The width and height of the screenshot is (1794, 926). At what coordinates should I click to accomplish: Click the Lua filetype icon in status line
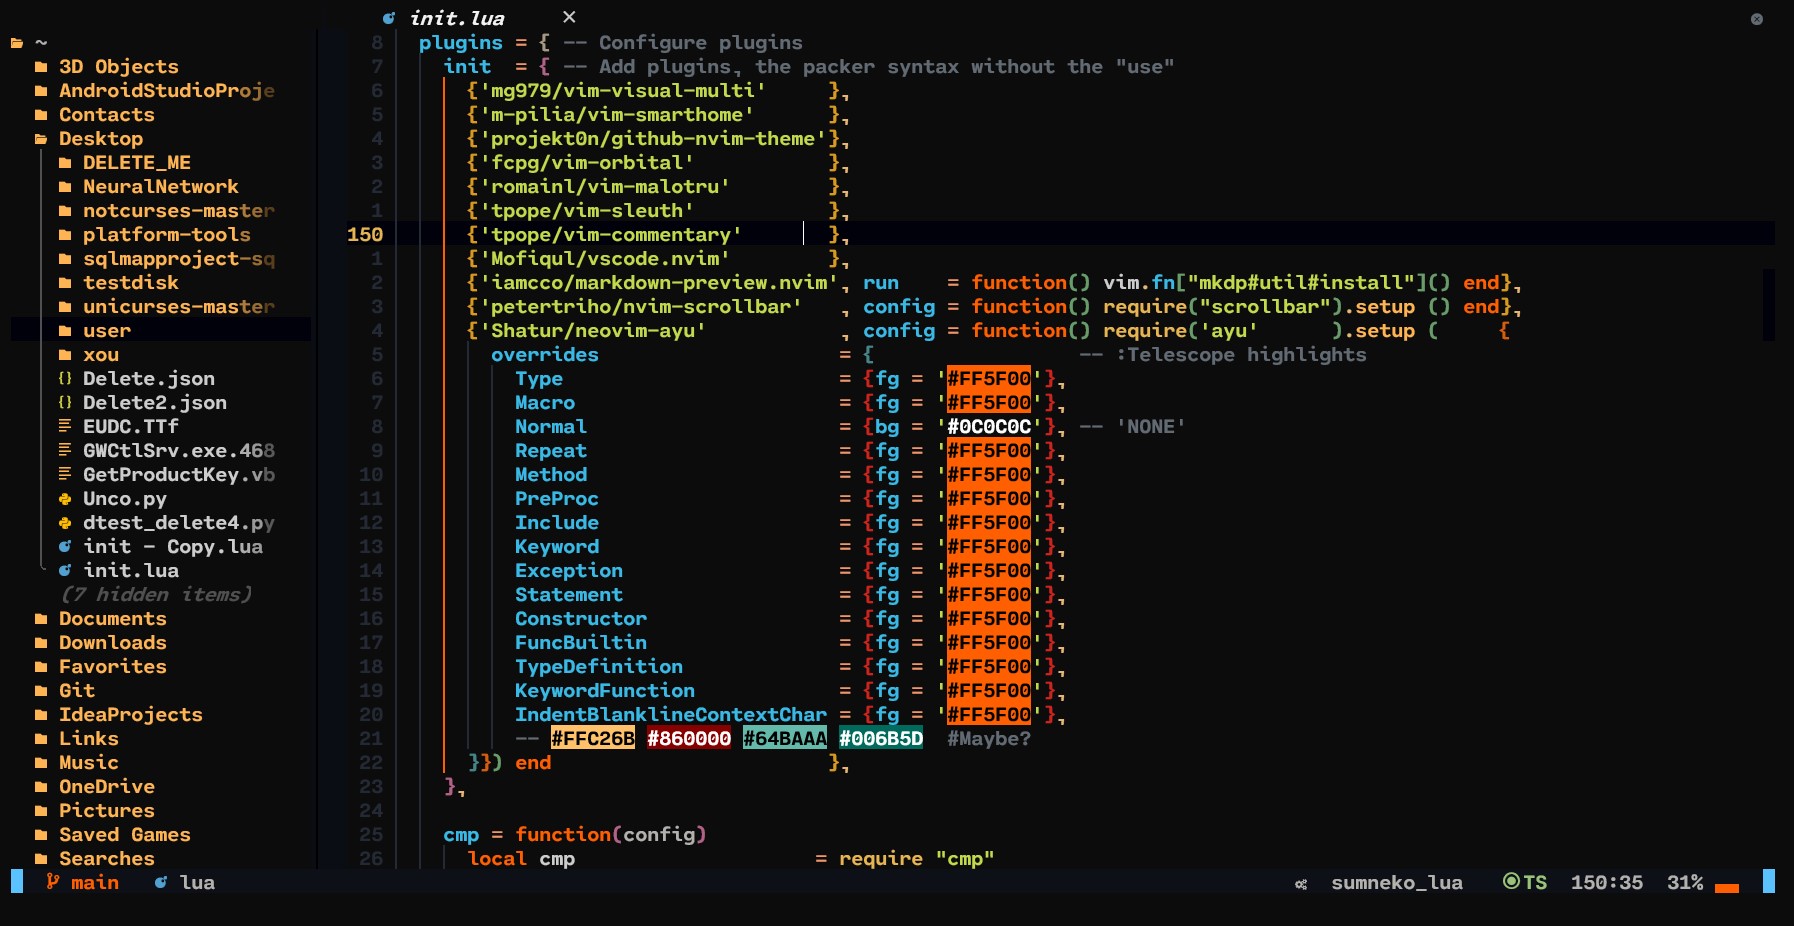pos(161,882)
